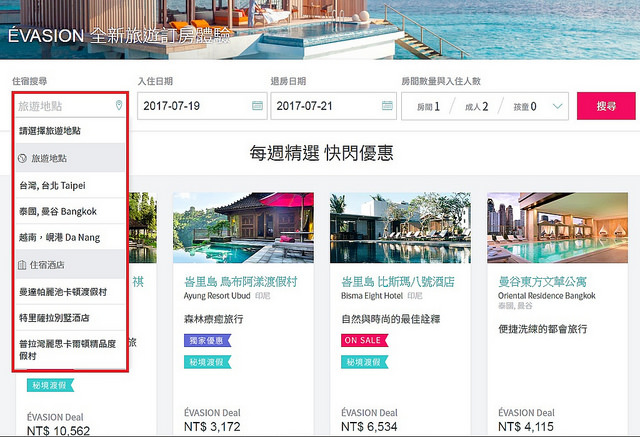The height and width of the screenshot is (437, 640).
Task: Open the Bisma Eight Hotel thumbnail photo
Action: 400,228
